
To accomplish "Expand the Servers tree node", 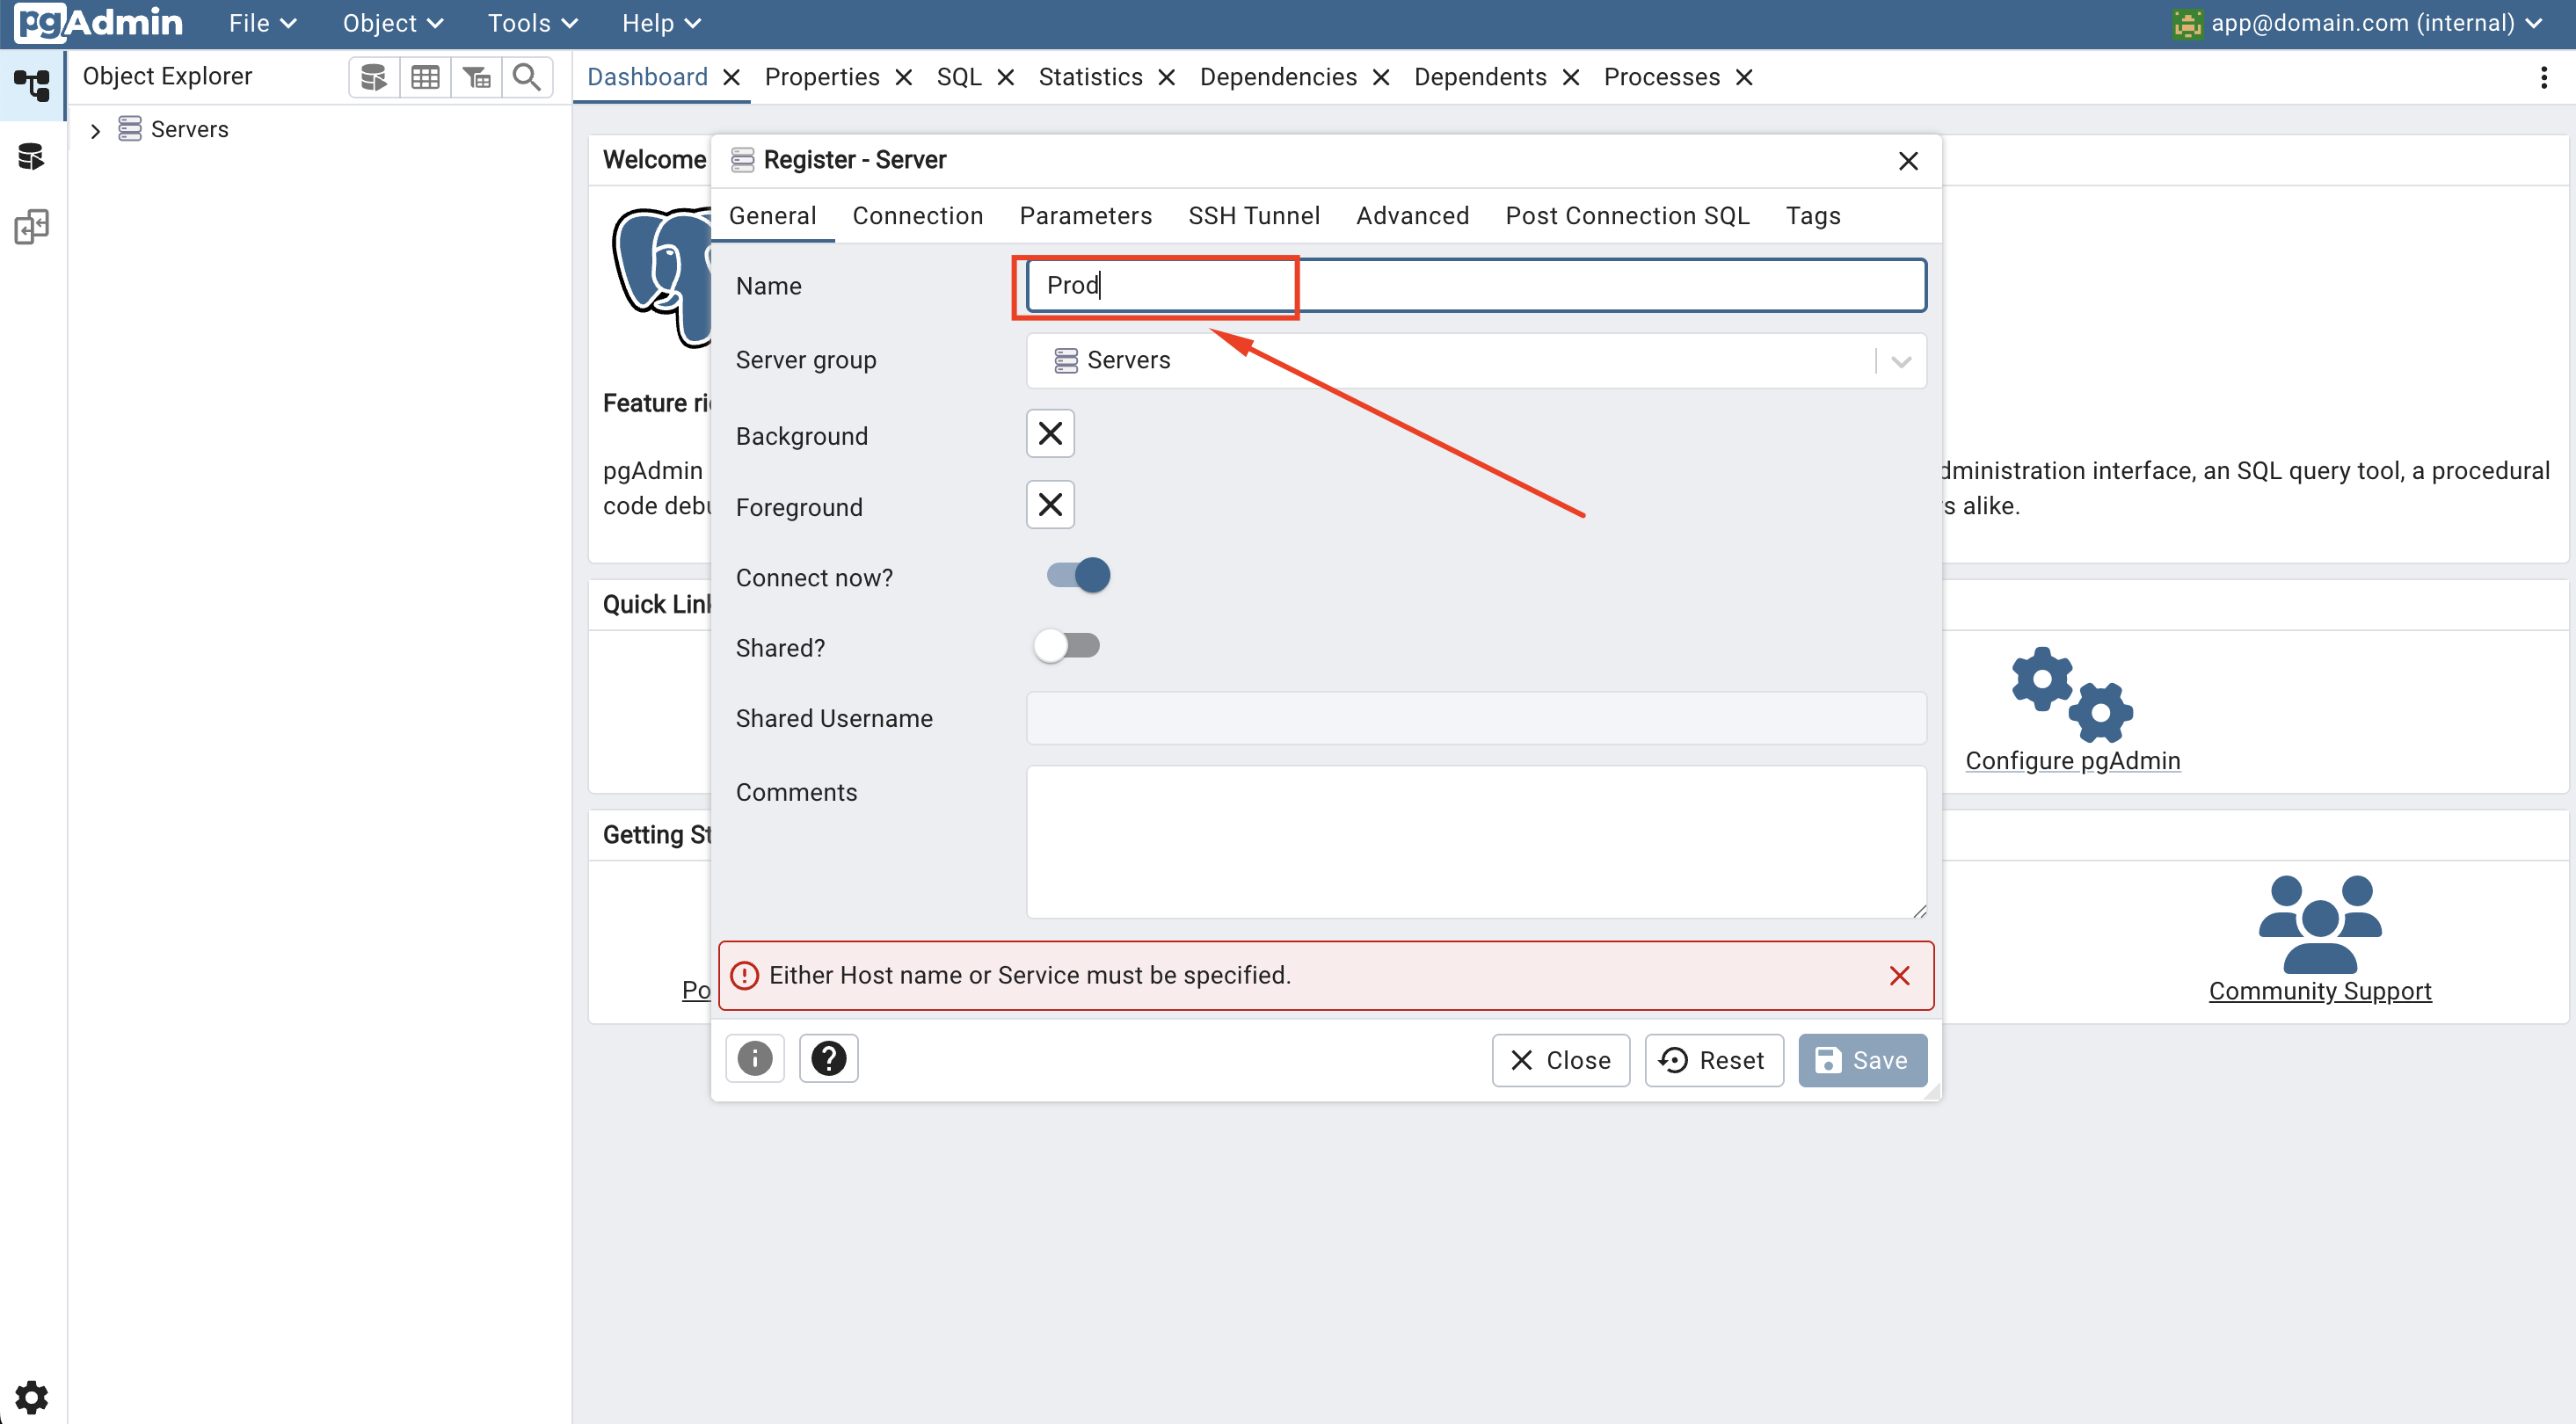I will 96,130.
